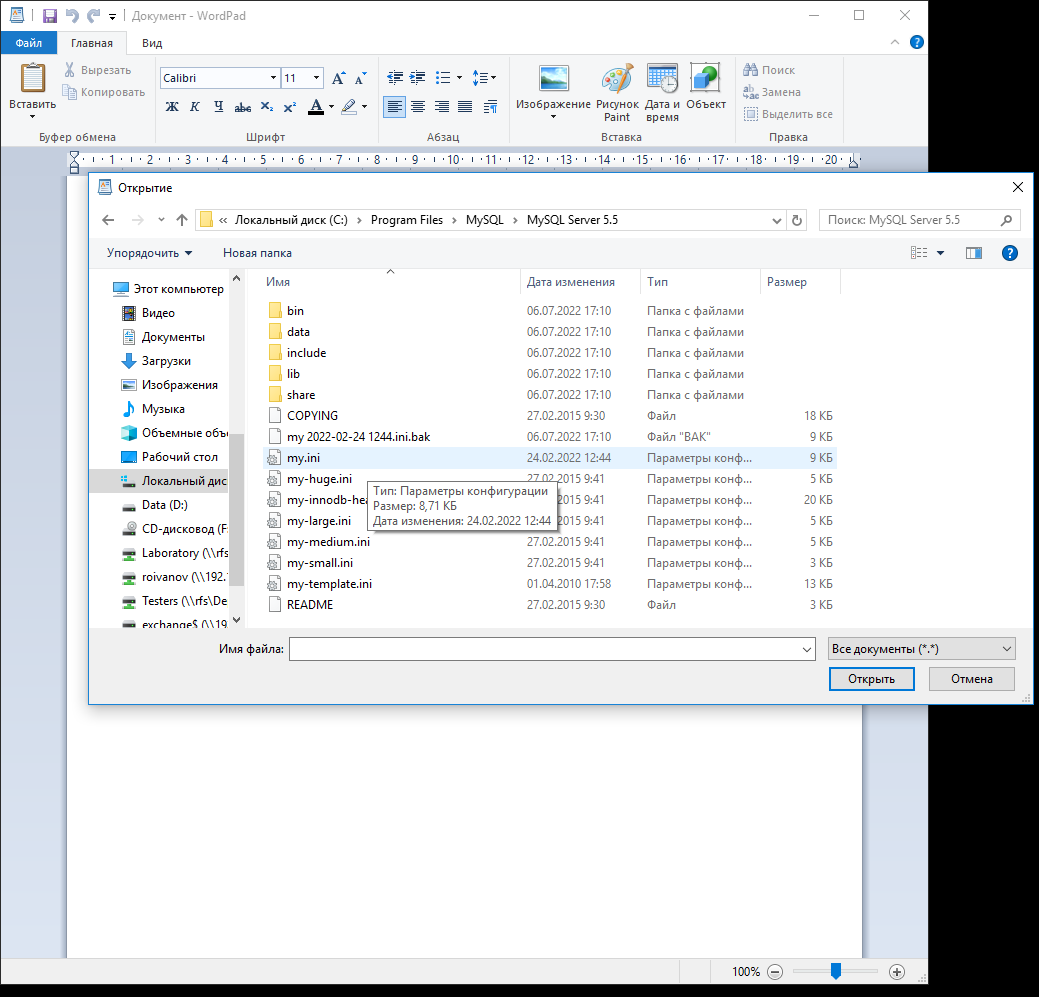Click the Back arrow in Open dialog
This screenshot has width=1039, height=997.
109,220
